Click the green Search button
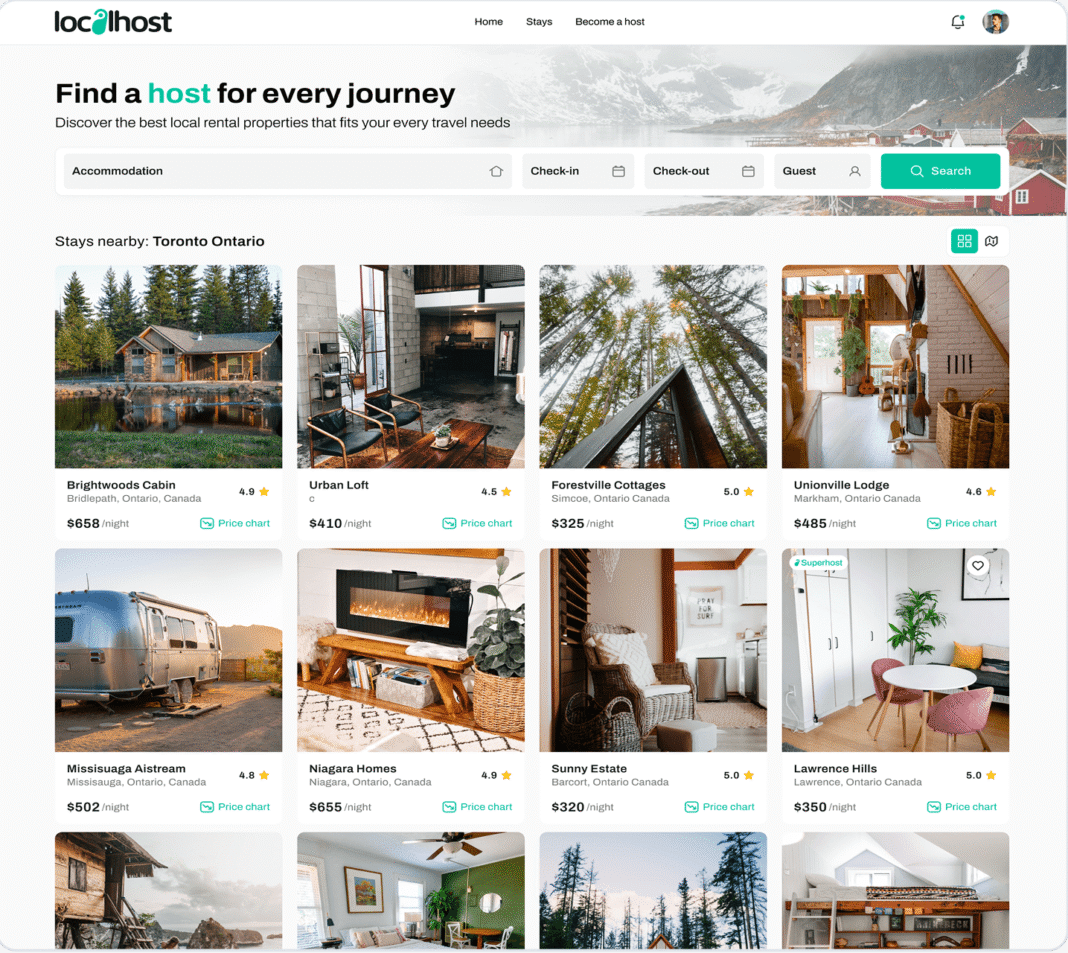The image size is (1068, 953). [x=940, y=171]
